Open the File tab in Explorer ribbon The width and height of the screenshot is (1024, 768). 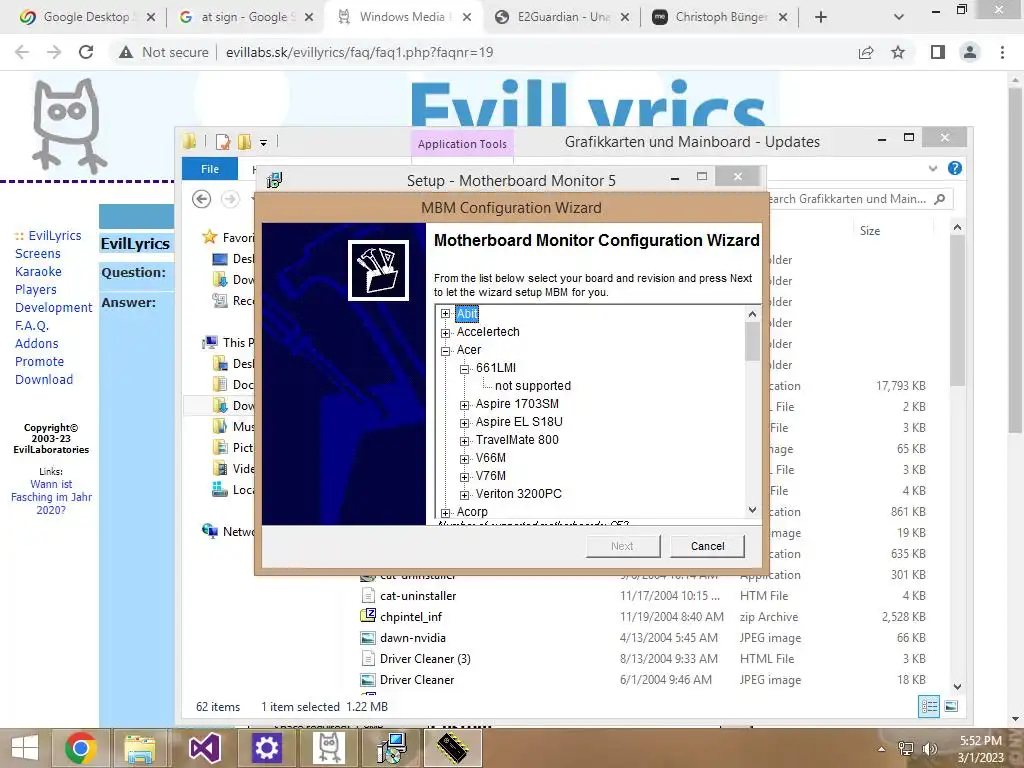[x=210, y=168]
